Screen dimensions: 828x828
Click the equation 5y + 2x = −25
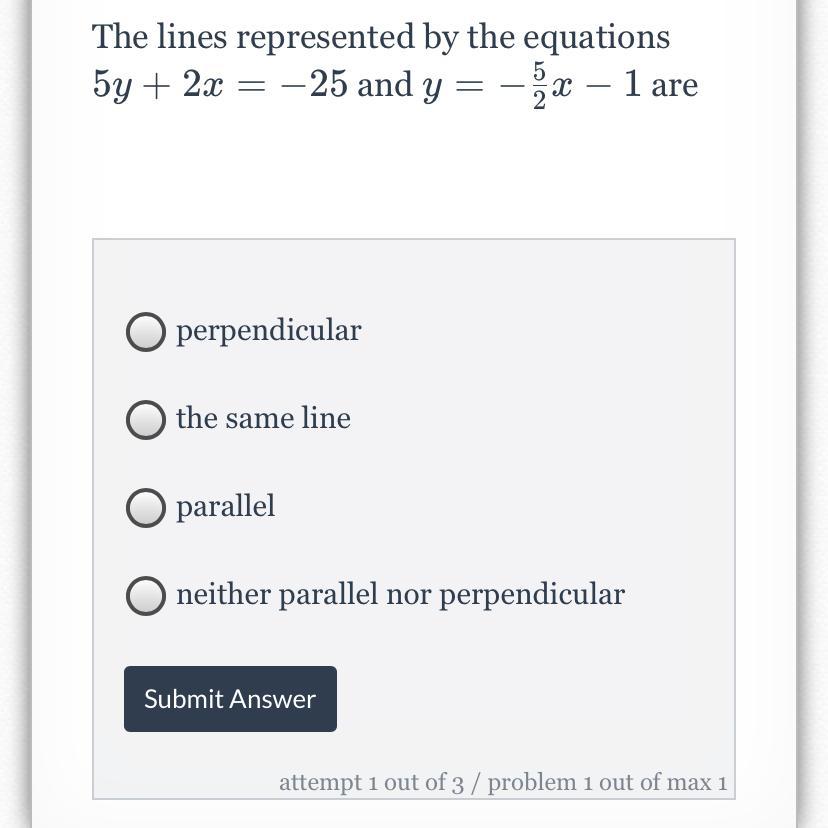pyautogui.click(x=220, y=85)
